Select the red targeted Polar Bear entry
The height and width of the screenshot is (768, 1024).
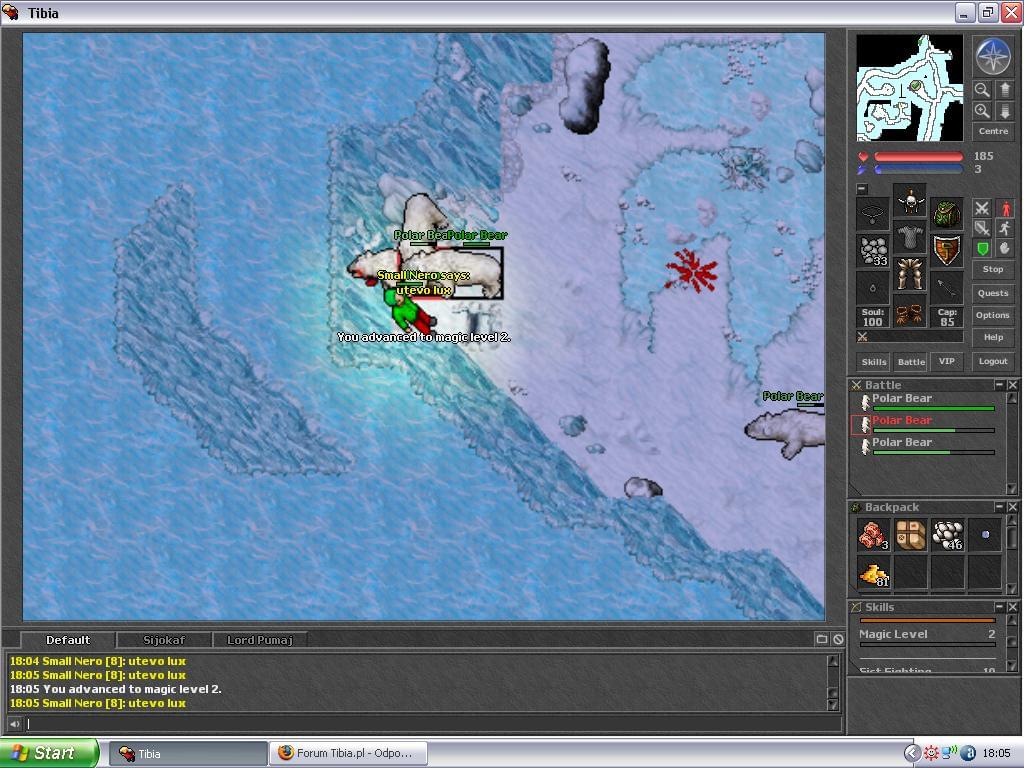coord(925,424)
